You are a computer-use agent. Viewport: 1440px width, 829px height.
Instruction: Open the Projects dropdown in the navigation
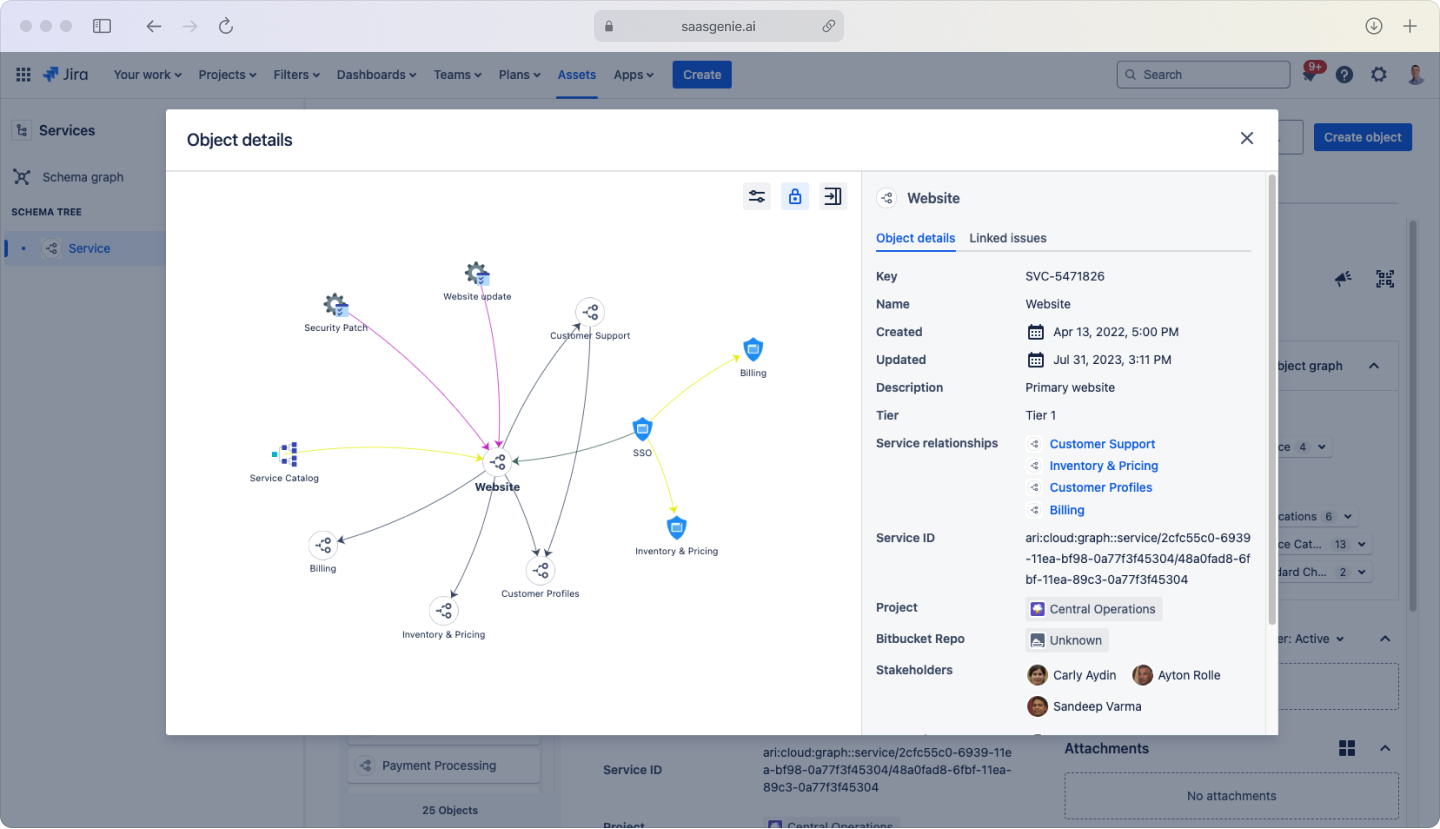pos(226,74)
